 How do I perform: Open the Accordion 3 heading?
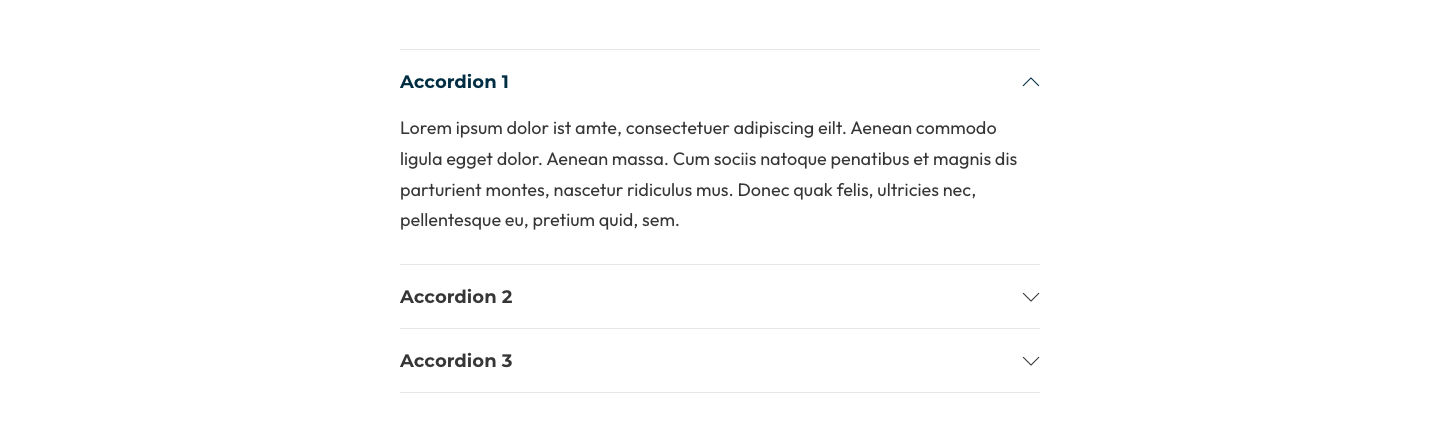pos(456,361)
